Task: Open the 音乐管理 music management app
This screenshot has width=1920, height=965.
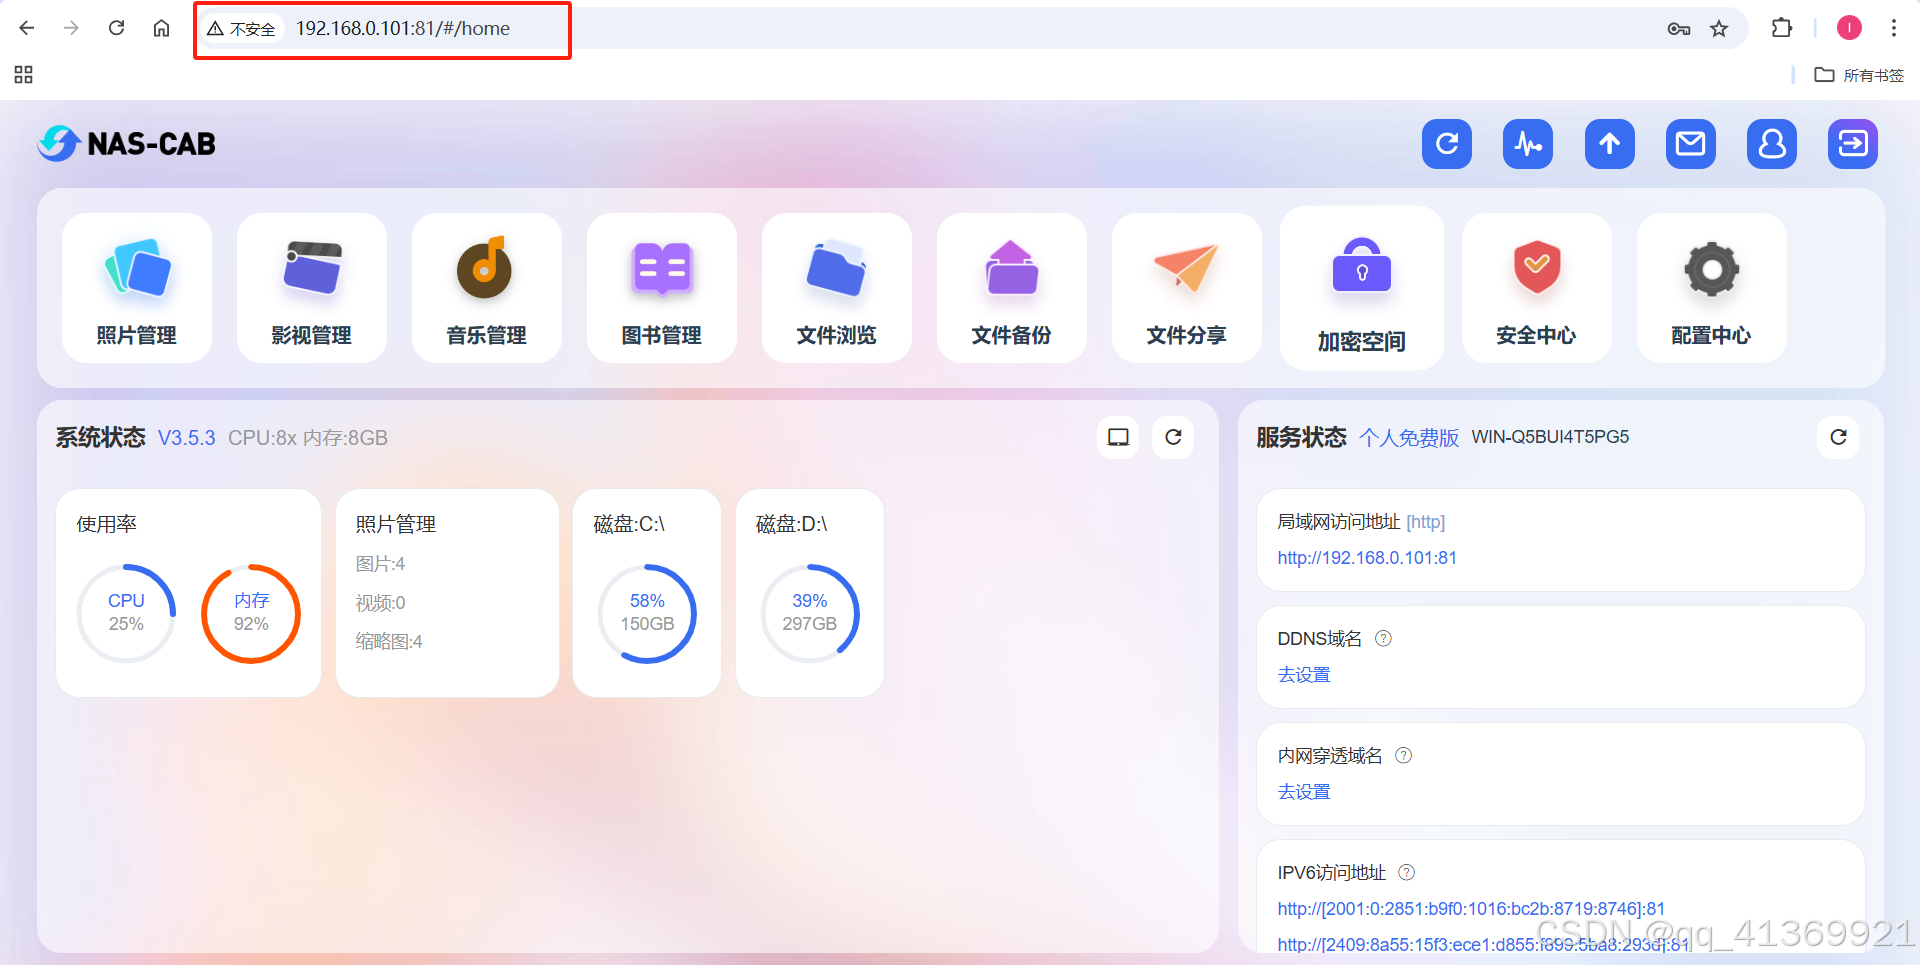Action: (x=487, y=288)
